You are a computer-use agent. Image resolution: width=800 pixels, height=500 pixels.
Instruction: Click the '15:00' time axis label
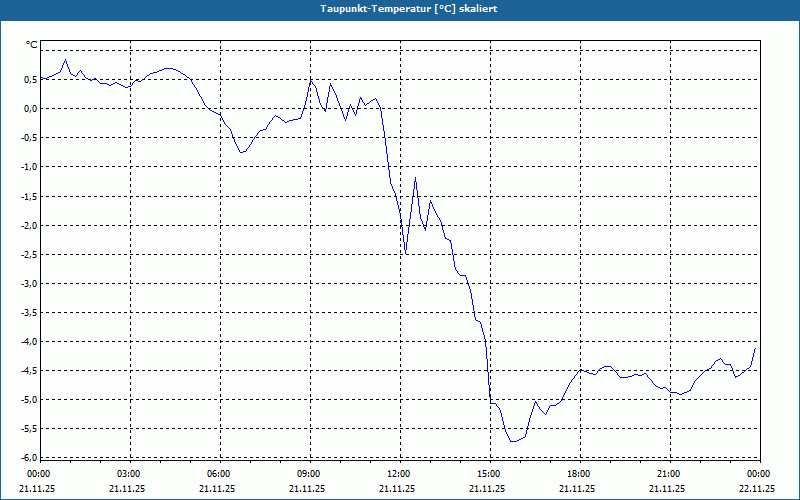(489, 474)
